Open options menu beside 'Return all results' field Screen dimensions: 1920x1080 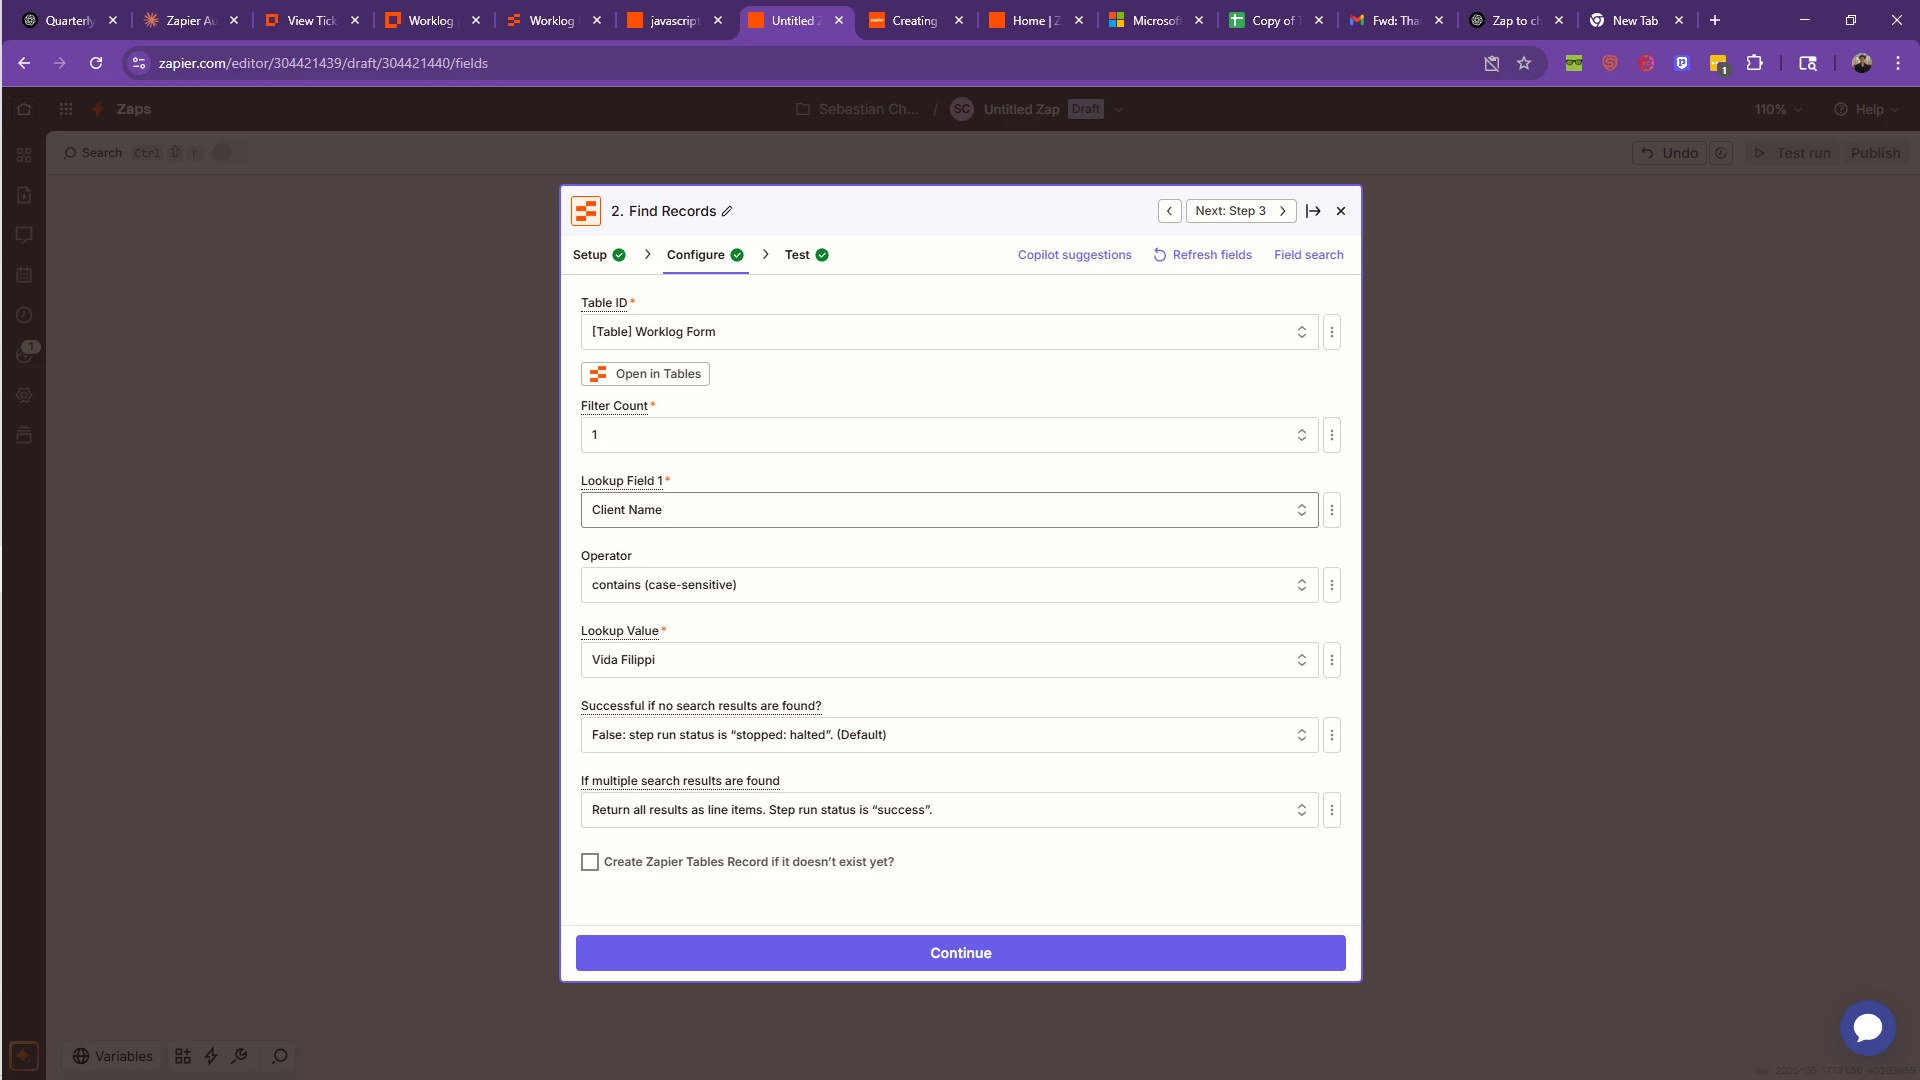1331,810
